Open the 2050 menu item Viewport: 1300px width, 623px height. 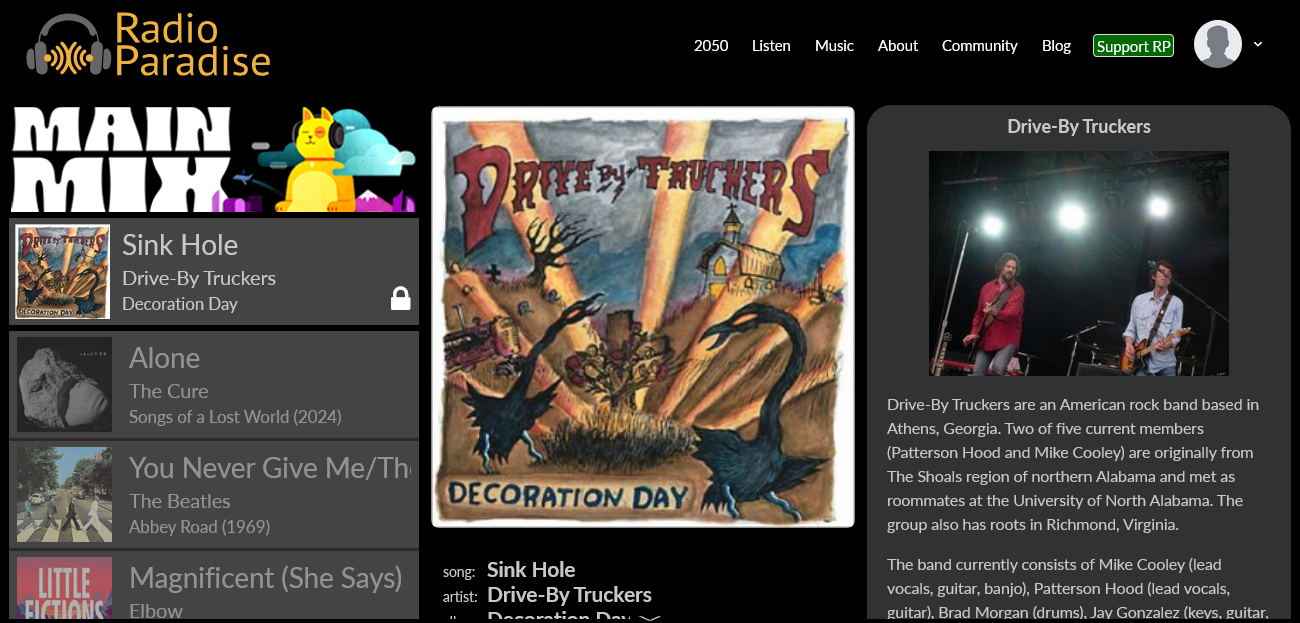point(711,45)
